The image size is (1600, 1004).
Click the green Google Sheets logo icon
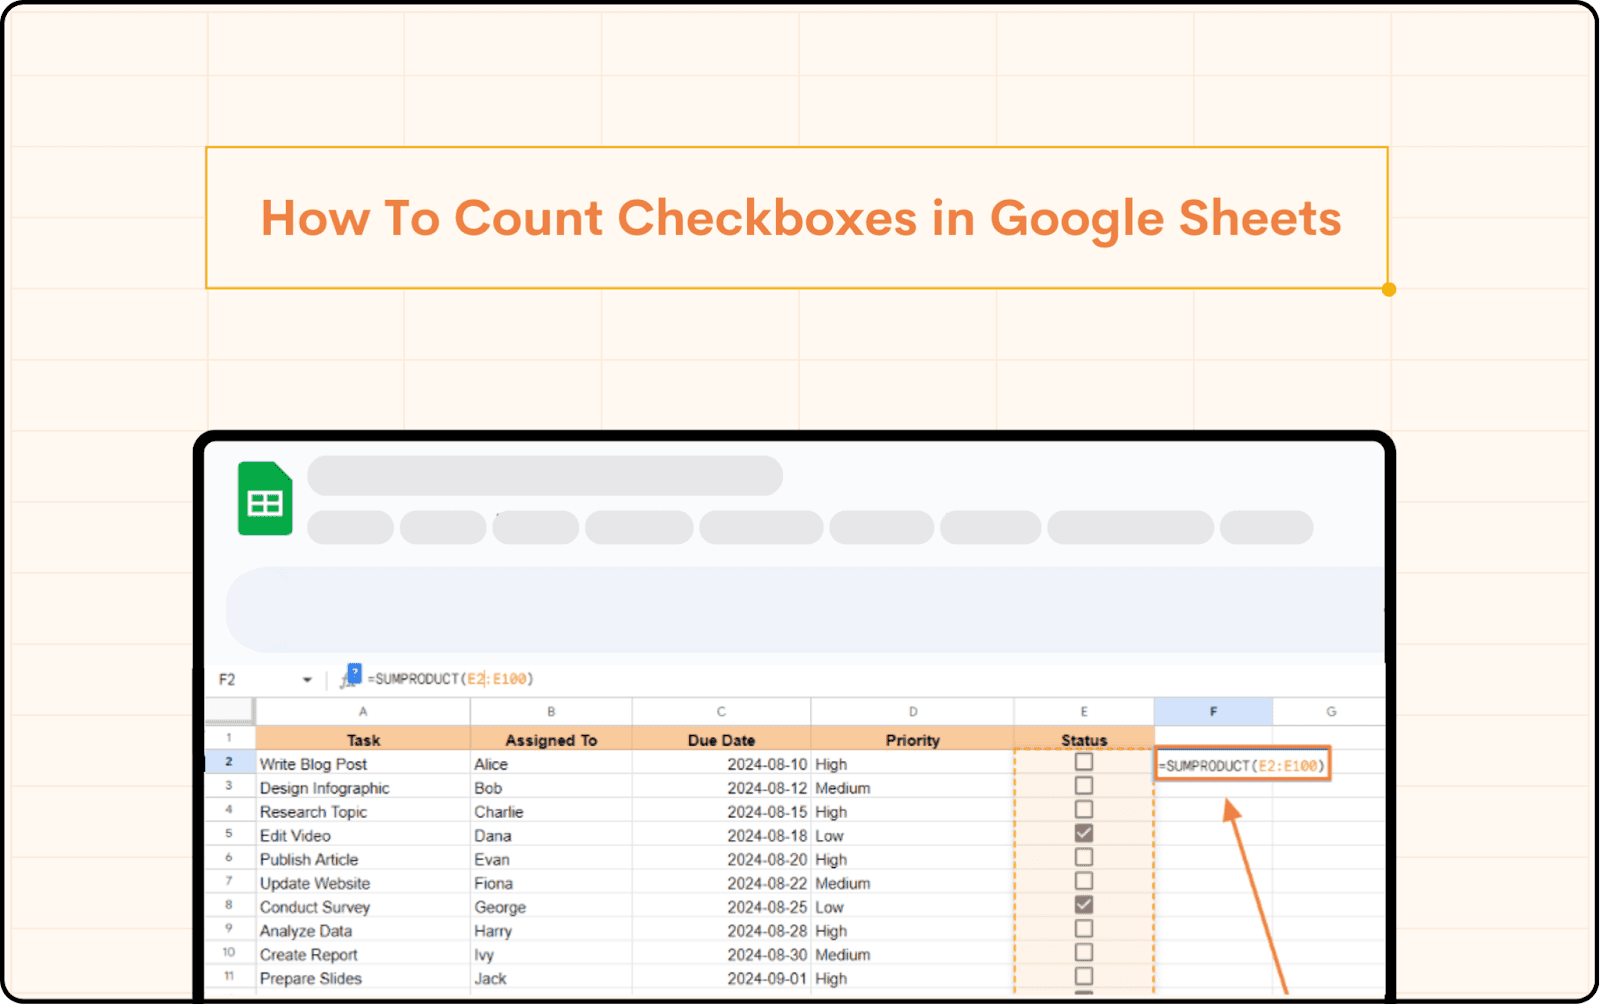[x=265, y=498]
